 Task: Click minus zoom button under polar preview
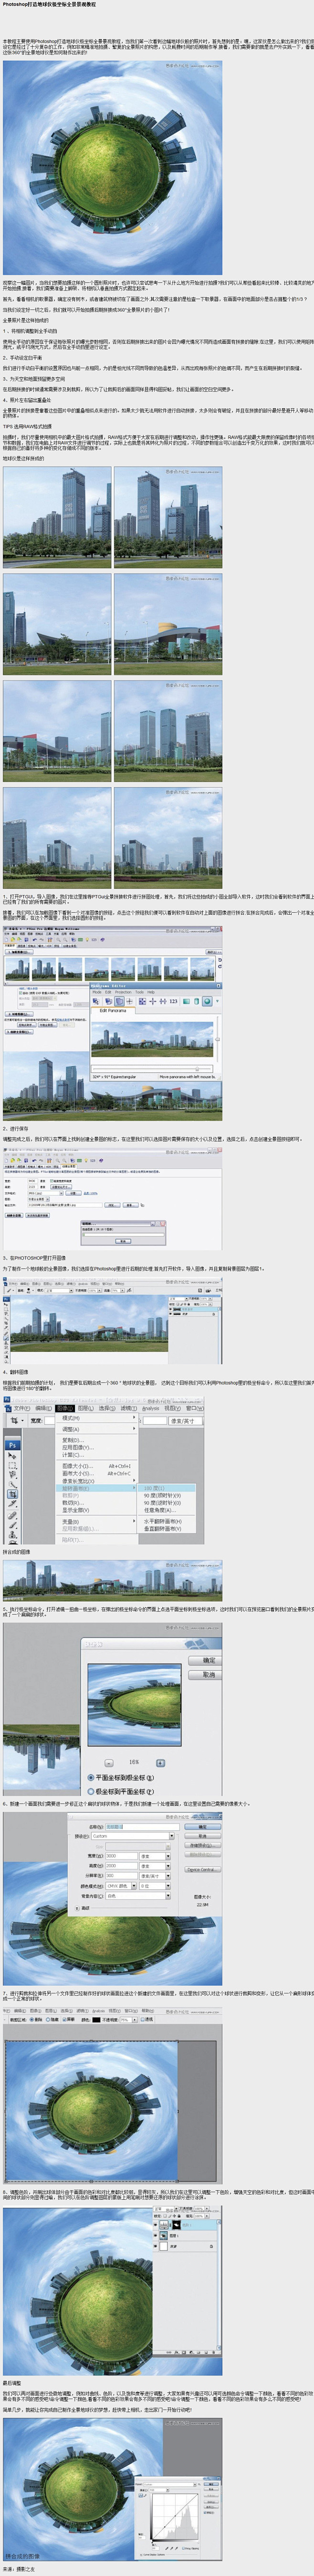(109, 1762)
